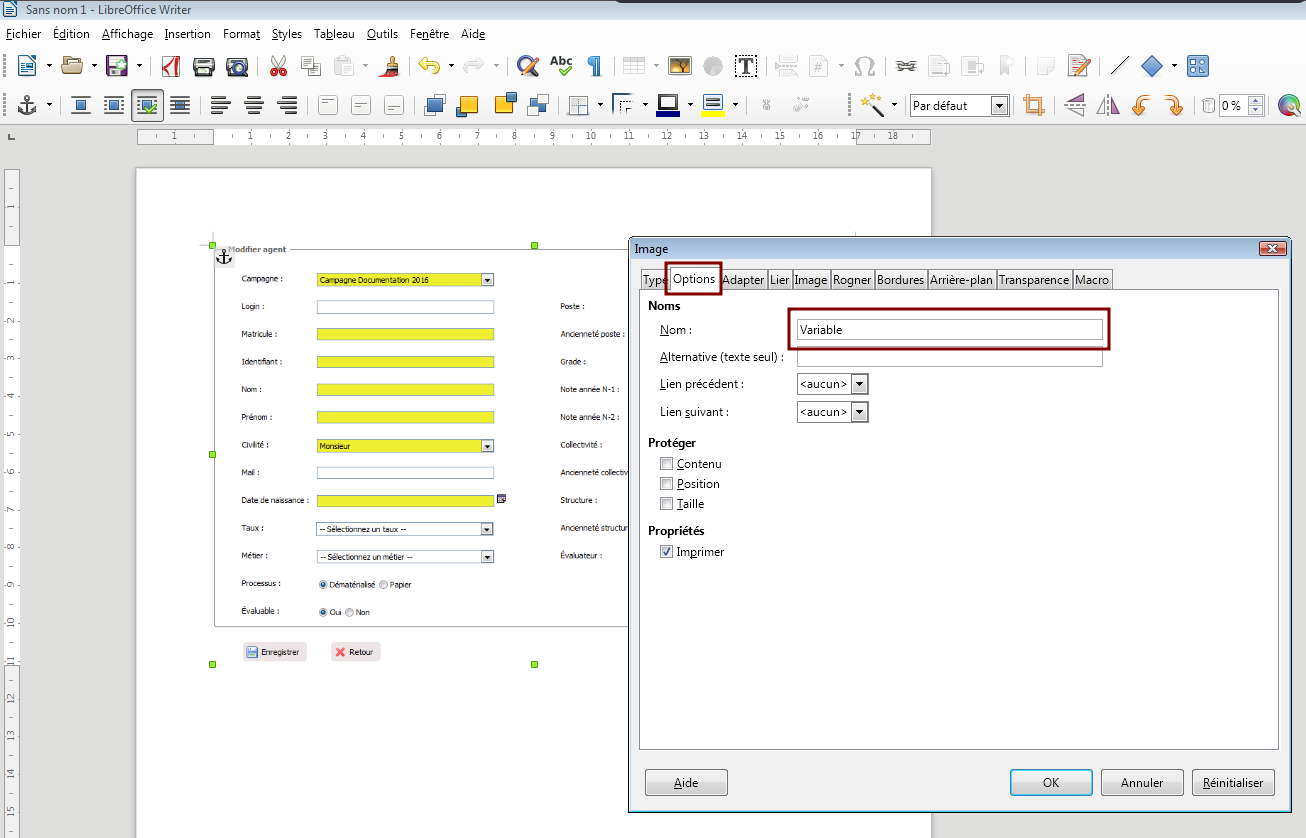The height and width of the screenshot is (838, 1306).
Task: Click the yellow area fill swatch
Action: [713, 113]
